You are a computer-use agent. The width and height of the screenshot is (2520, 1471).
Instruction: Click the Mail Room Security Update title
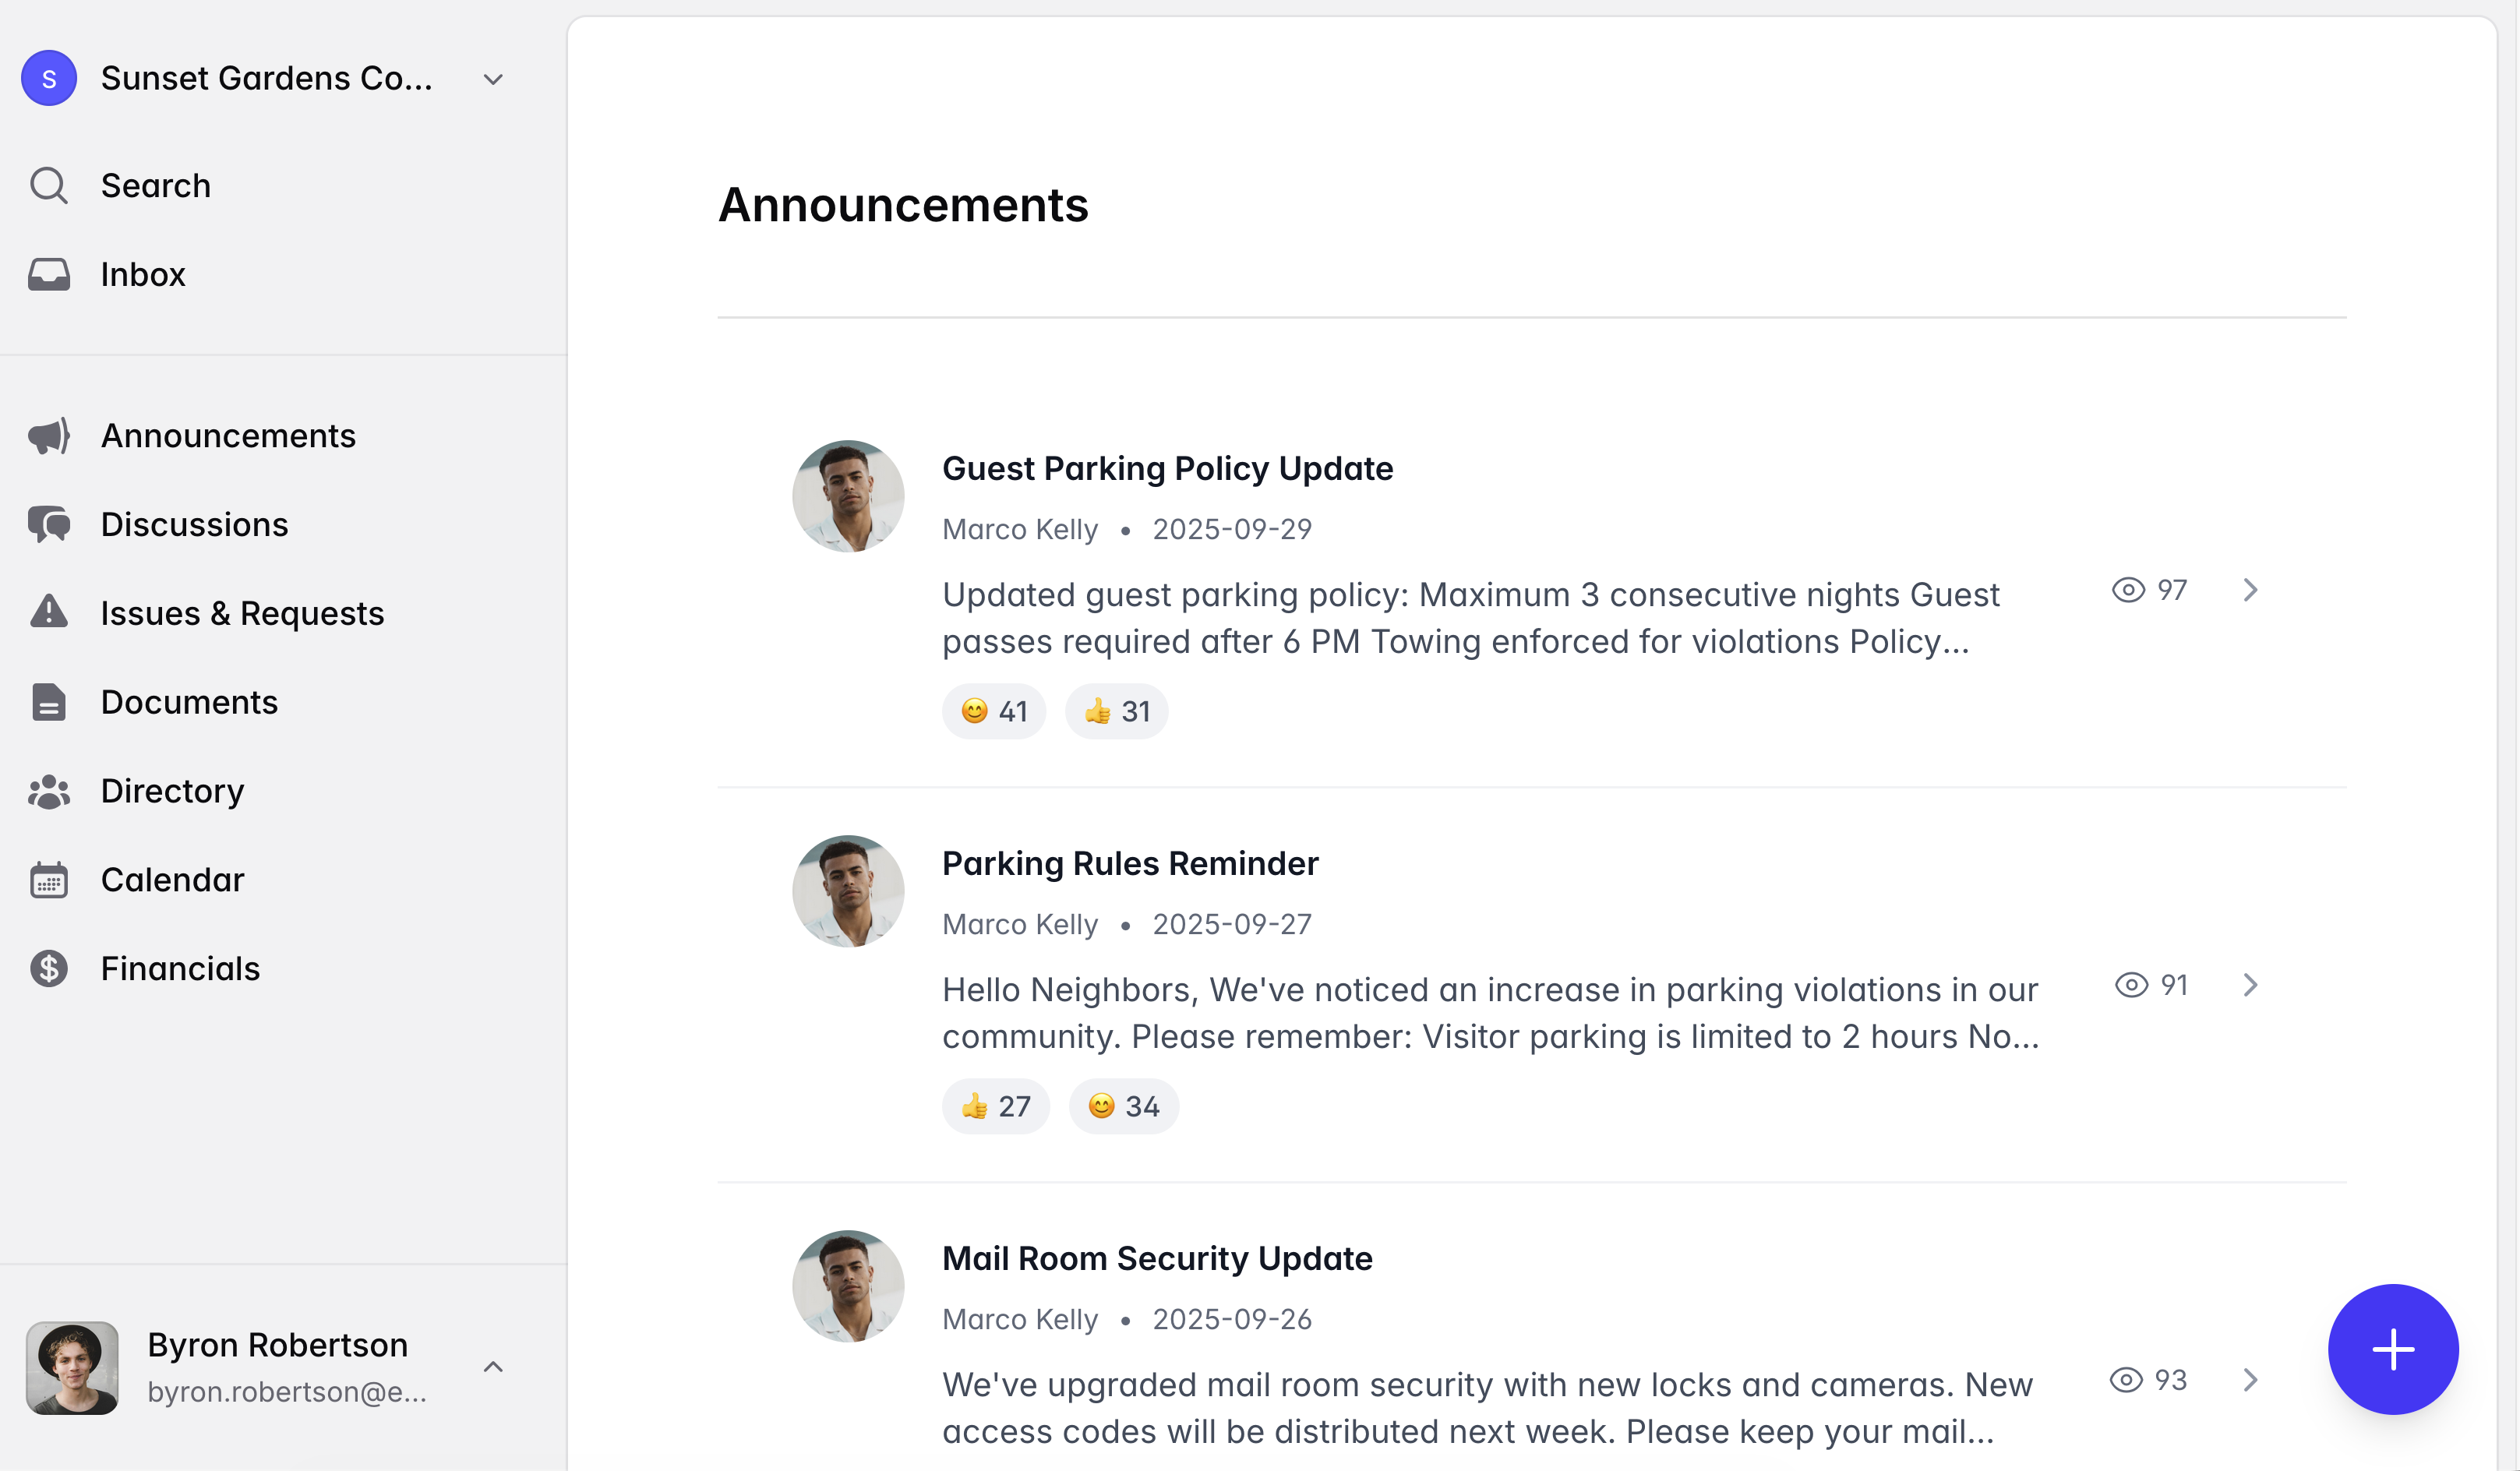pos(1157,1258)
